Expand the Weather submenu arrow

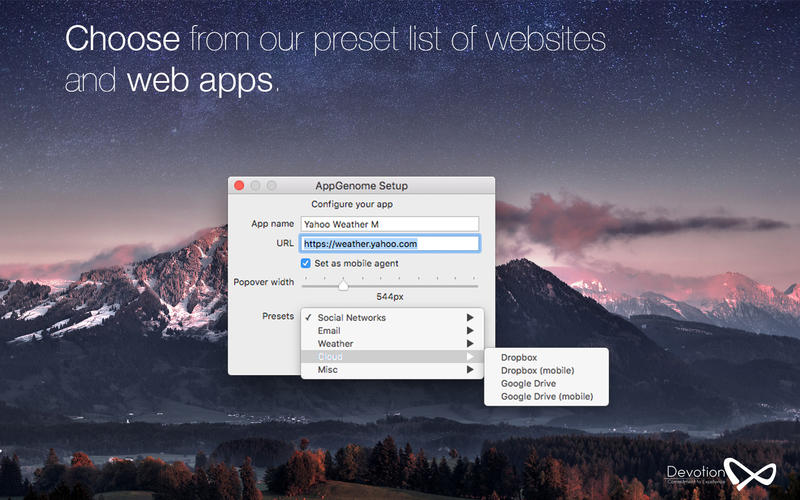[x=470, y=343]
